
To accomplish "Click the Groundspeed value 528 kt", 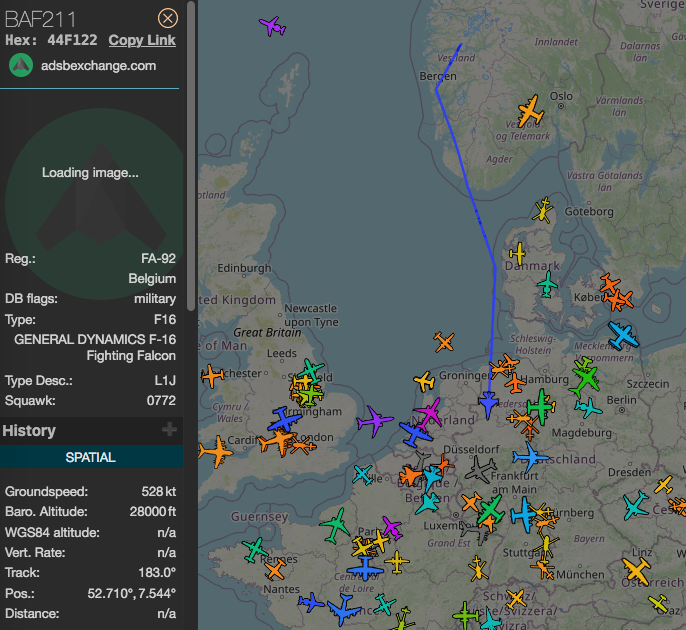I will pyautogui.click(x=159, y=491).
